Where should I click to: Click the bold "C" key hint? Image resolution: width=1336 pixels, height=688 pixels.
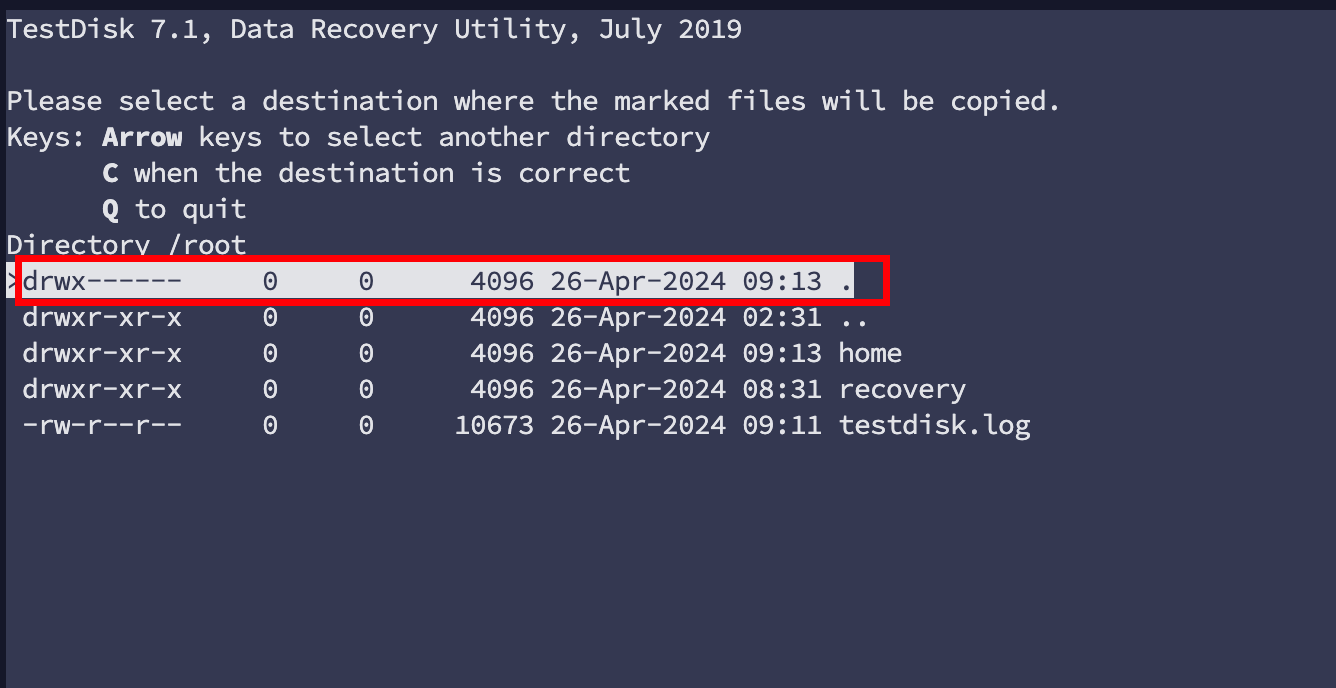(110, 173)
